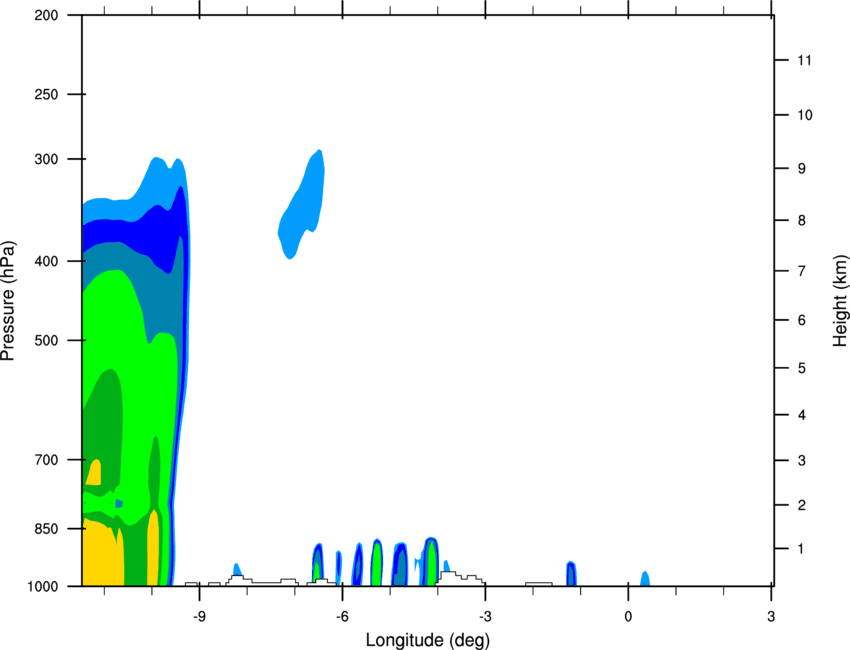Click the 'Longitude (deg)' axis title
Image resolution: width=850 pixels, height=650 pixels.
pos(428,640)
